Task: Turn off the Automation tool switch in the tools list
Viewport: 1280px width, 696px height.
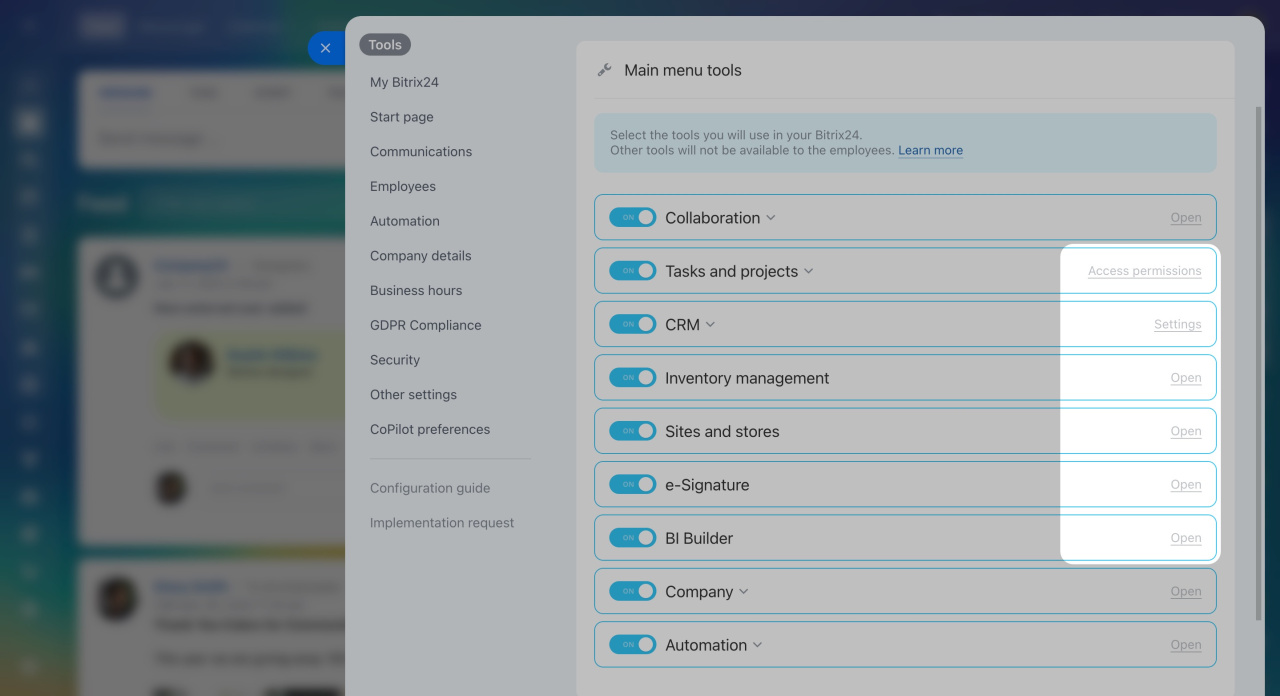Action: coord(633,644)
